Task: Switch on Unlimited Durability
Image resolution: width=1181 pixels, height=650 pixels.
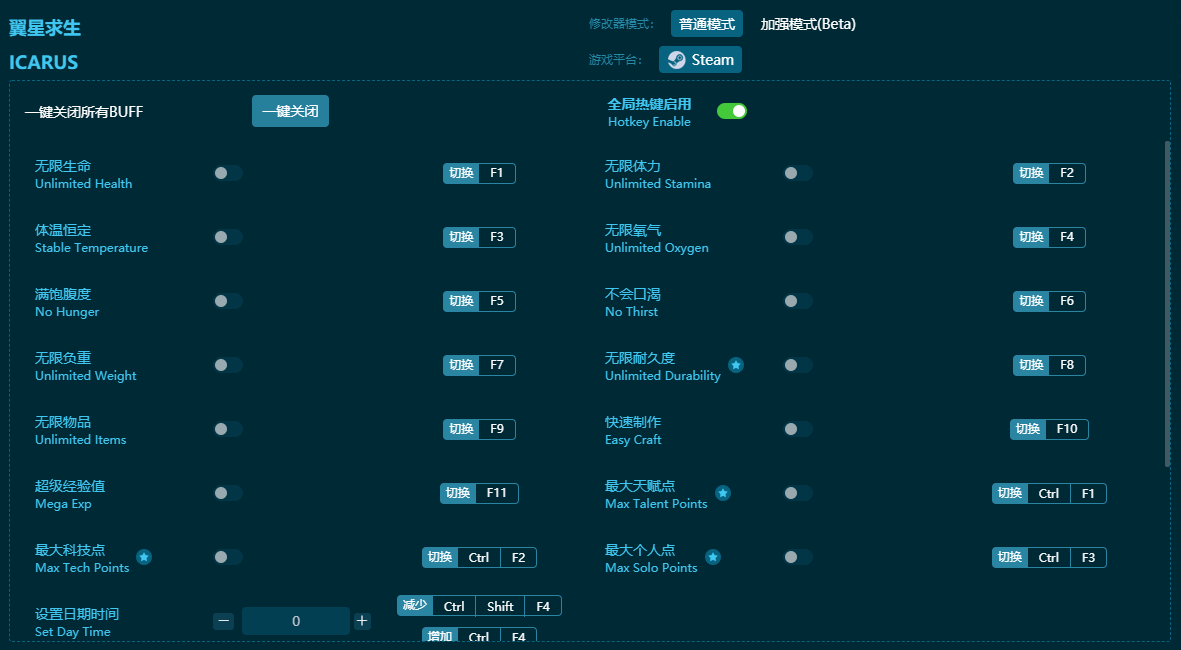Action: [x=798, y=365]
